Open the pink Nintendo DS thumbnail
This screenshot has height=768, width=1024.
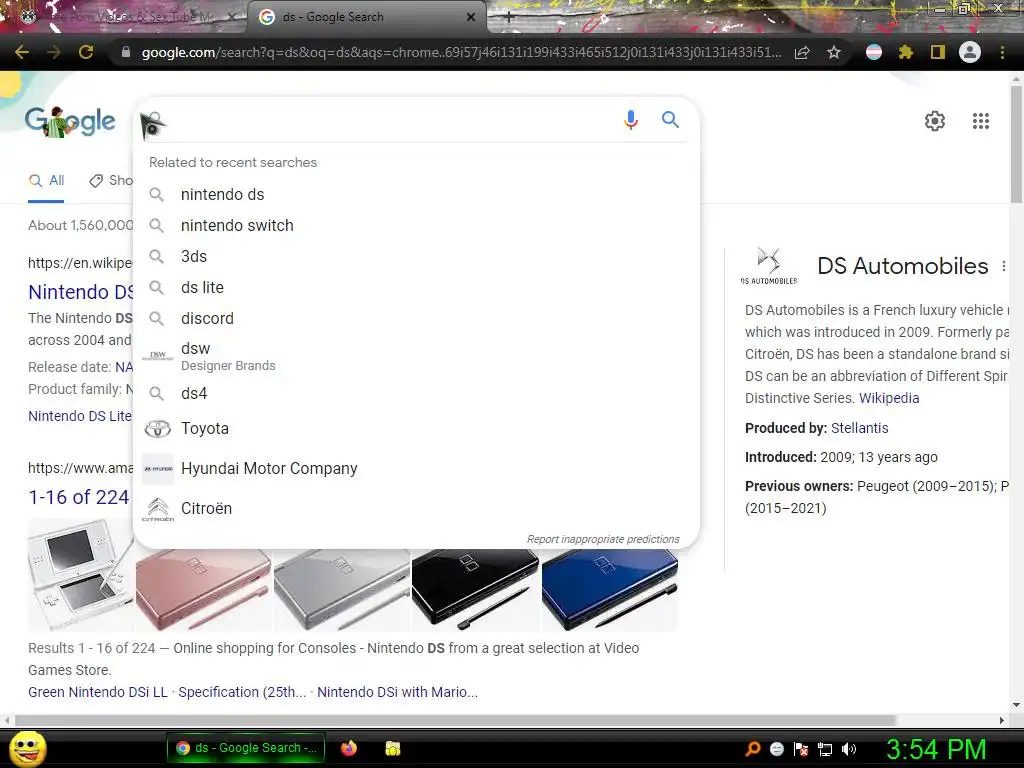(203, 590)
